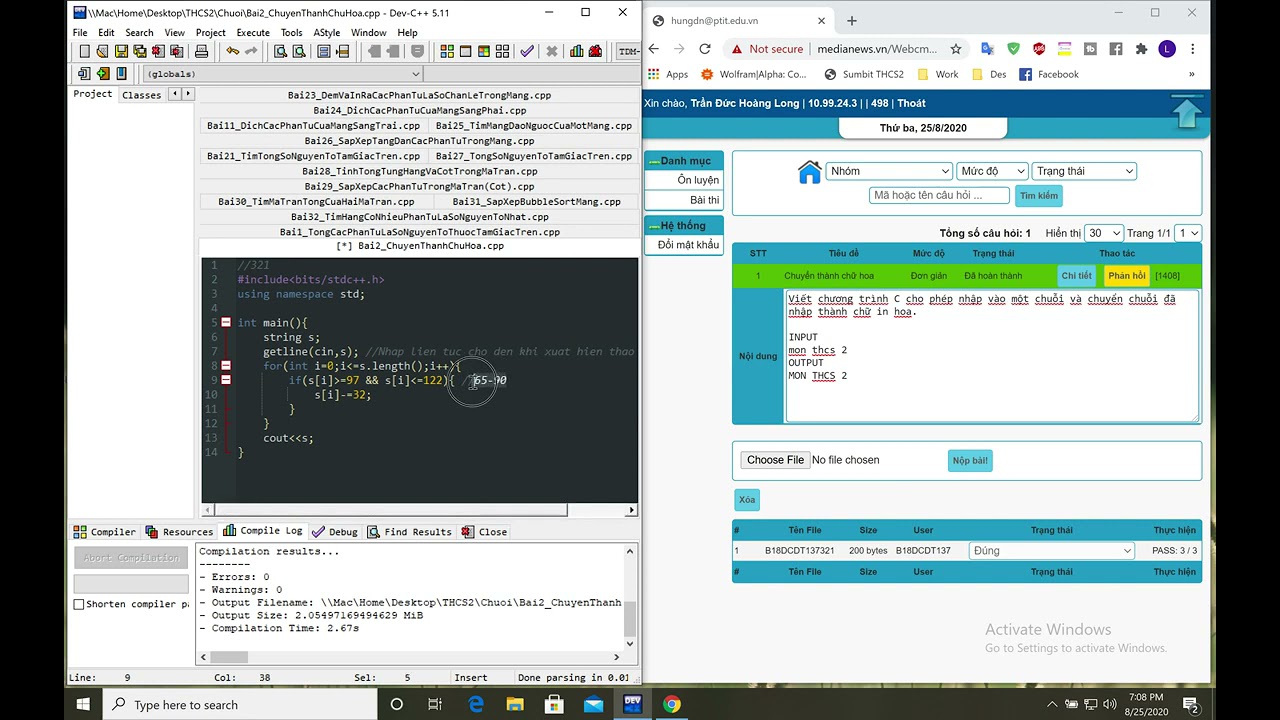Open the Execute menu
The height and width of the screenshot is (720, 1280).
point(253,32)
